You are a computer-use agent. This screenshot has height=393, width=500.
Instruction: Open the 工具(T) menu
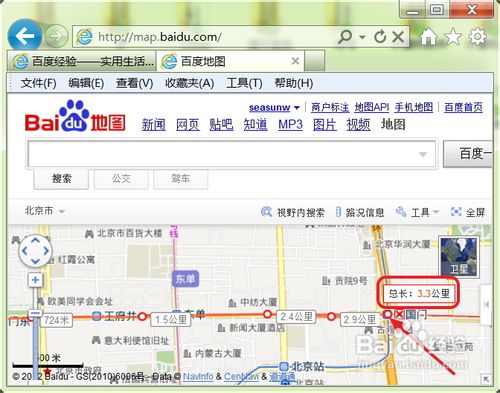tap(244, 83)
